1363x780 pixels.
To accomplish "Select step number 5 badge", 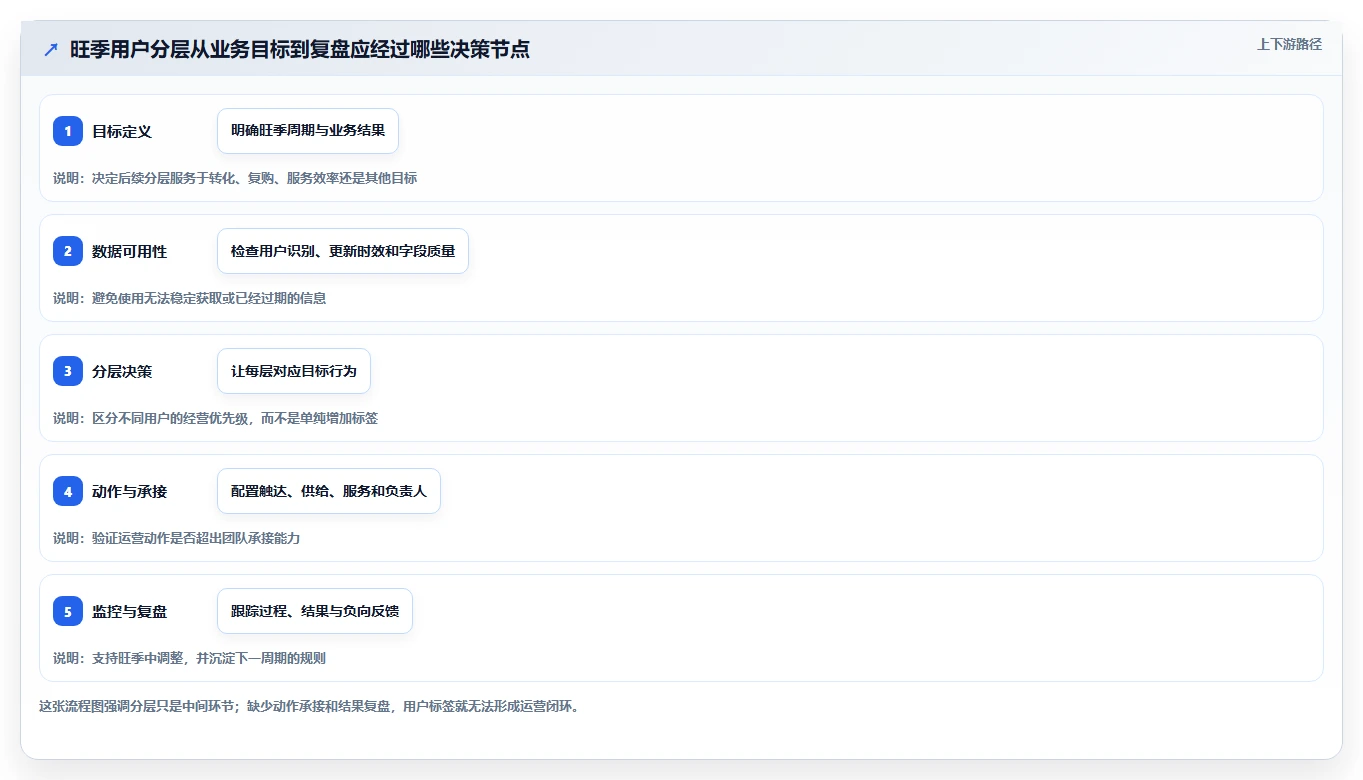I will coord(68,611).
